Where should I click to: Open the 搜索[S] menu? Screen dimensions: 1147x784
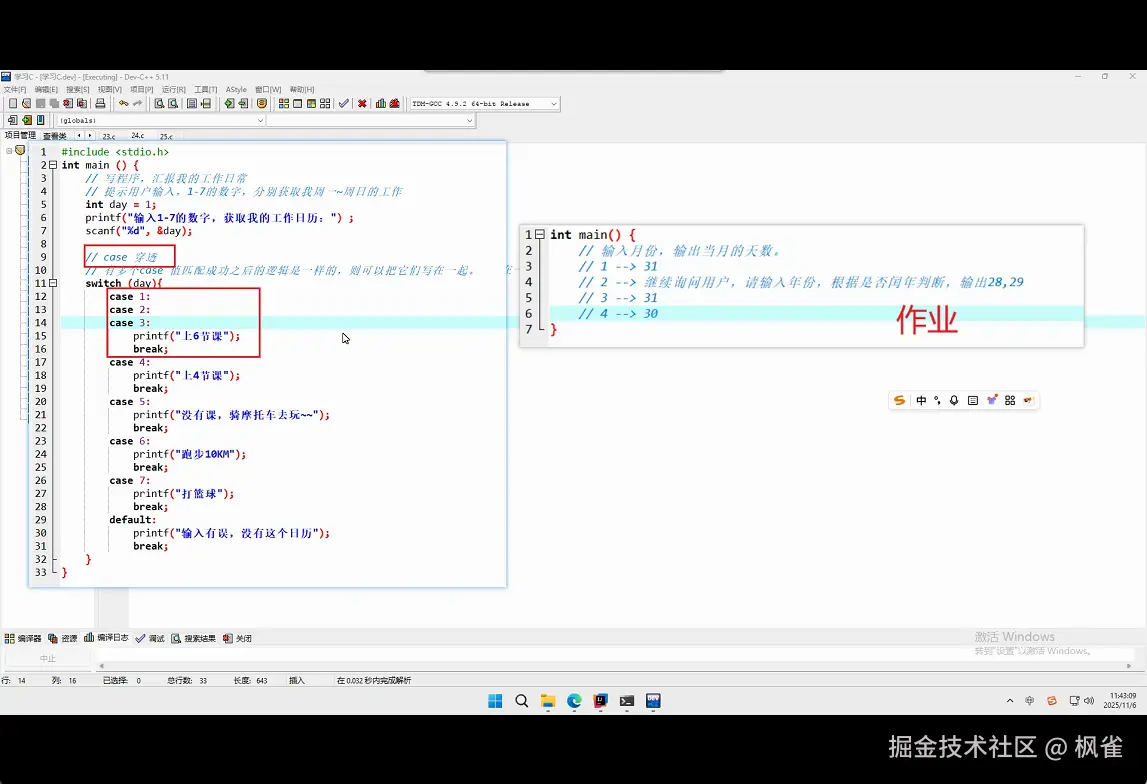[78, 89]
